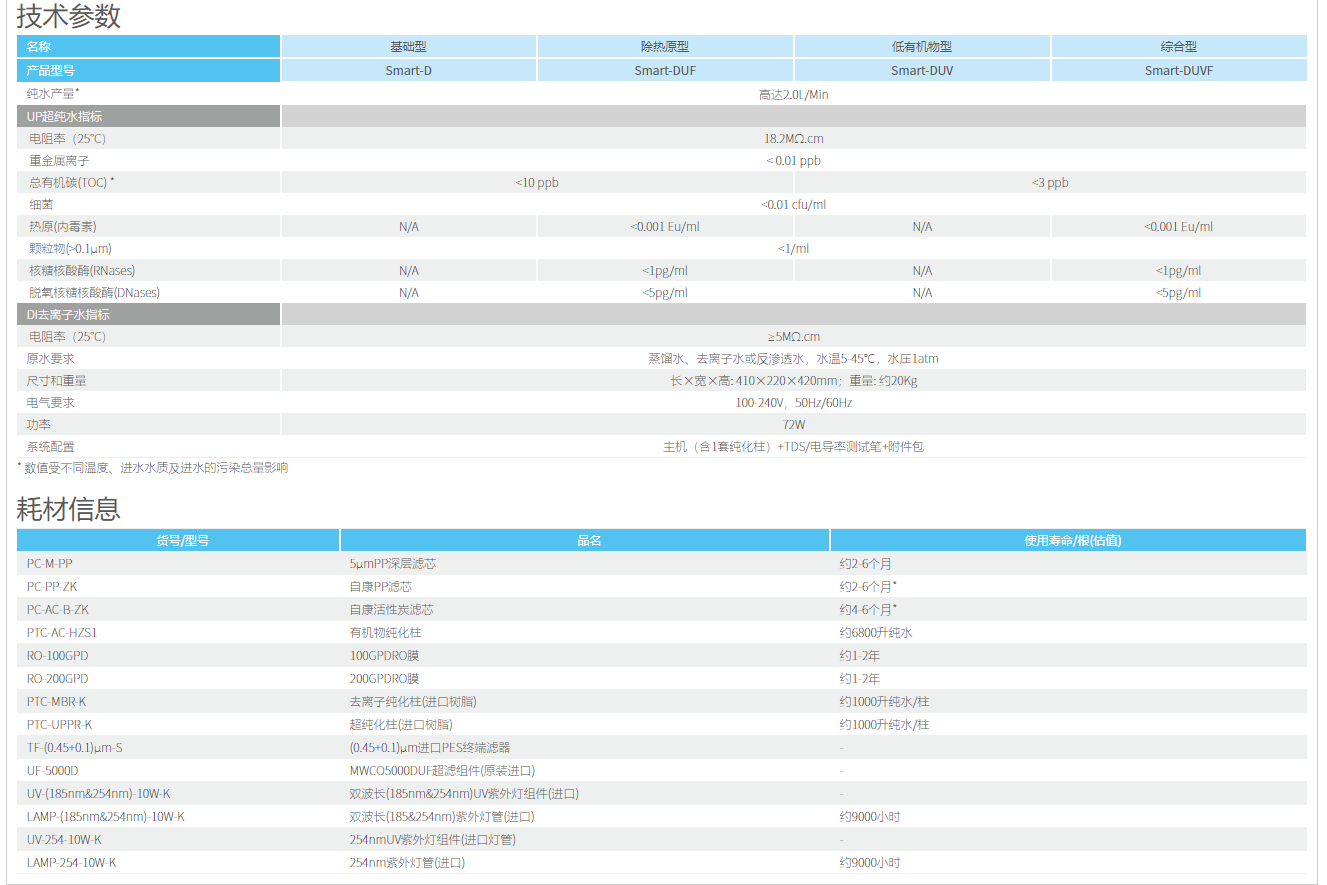Select the LAMP-254-10W-K part number
1327x885 pixels.
(72, 863)
